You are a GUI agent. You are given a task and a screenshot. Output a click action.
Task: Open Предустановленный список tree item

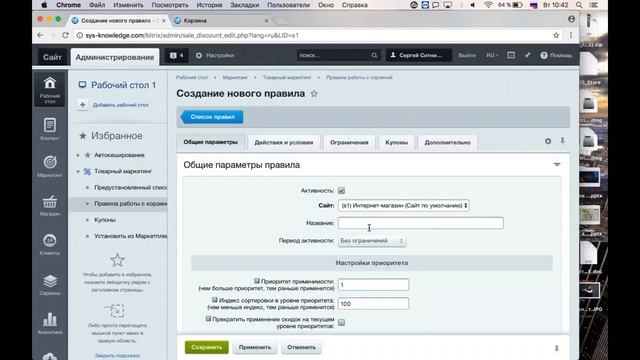point(131,187)
